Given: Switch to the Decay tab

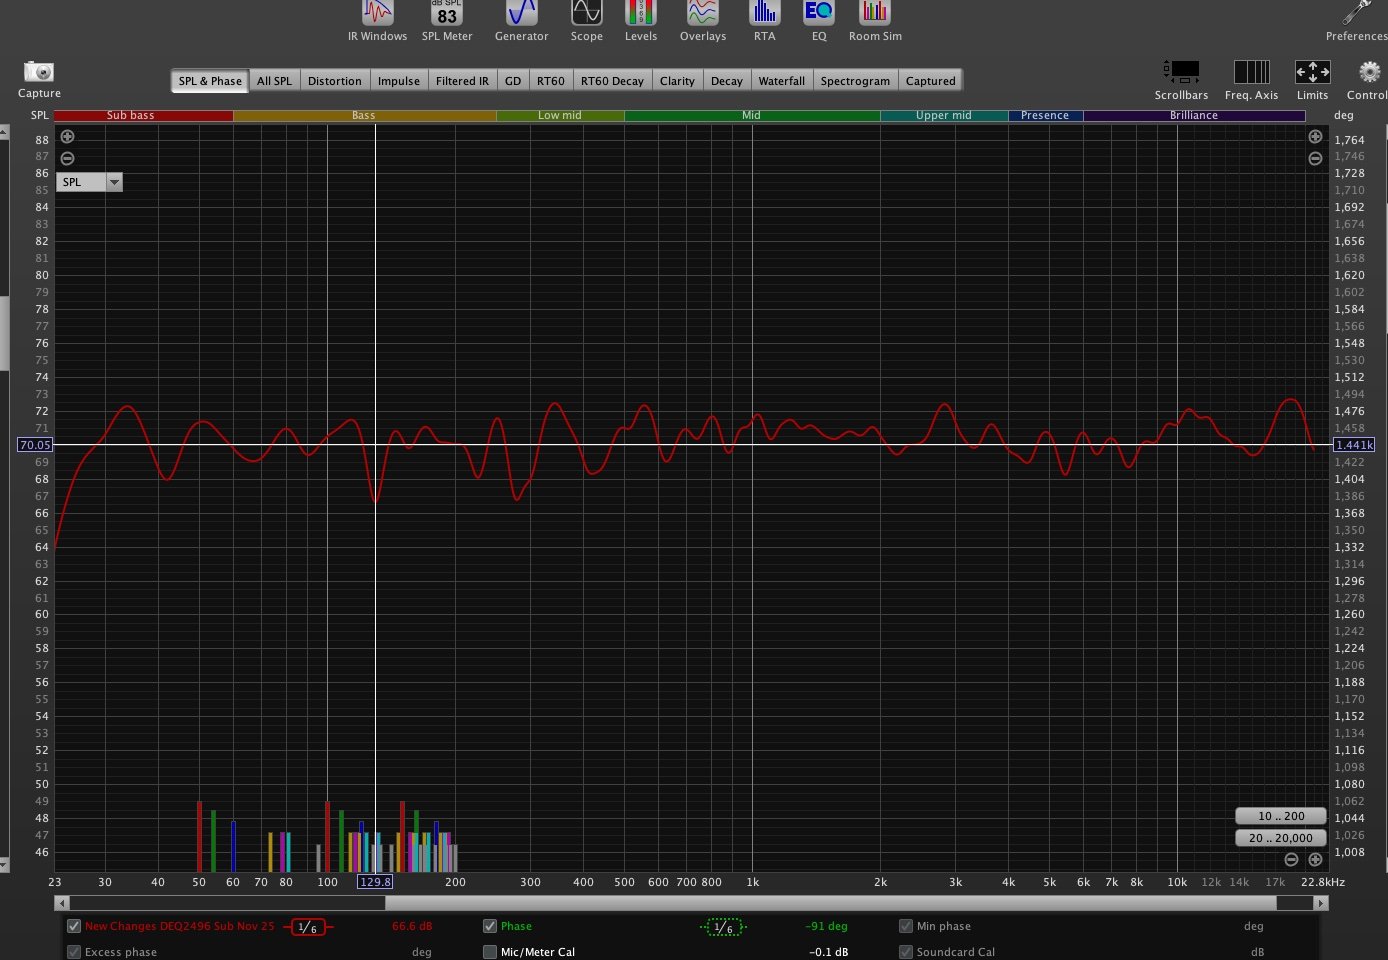Looking at the screenshot, I should [x=726, y=81].
